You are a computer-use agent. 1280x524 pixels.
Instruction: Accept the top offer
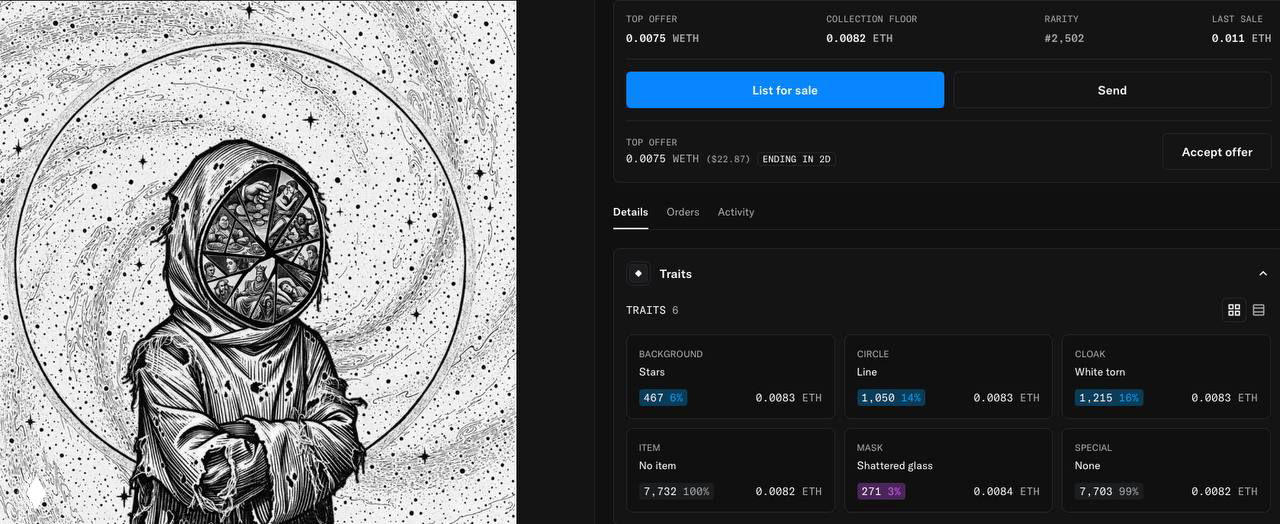1216,152
